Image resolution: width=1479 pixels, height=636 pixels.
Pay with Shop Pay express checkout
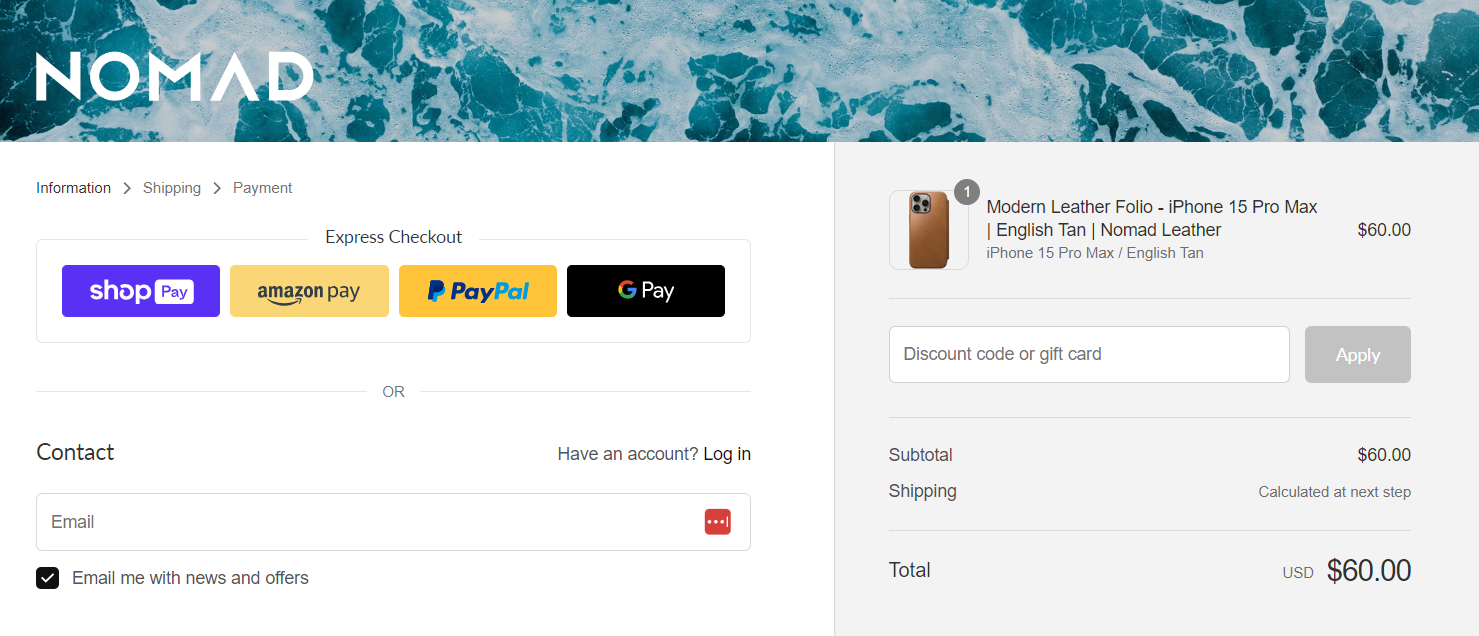tap(141, 291)
